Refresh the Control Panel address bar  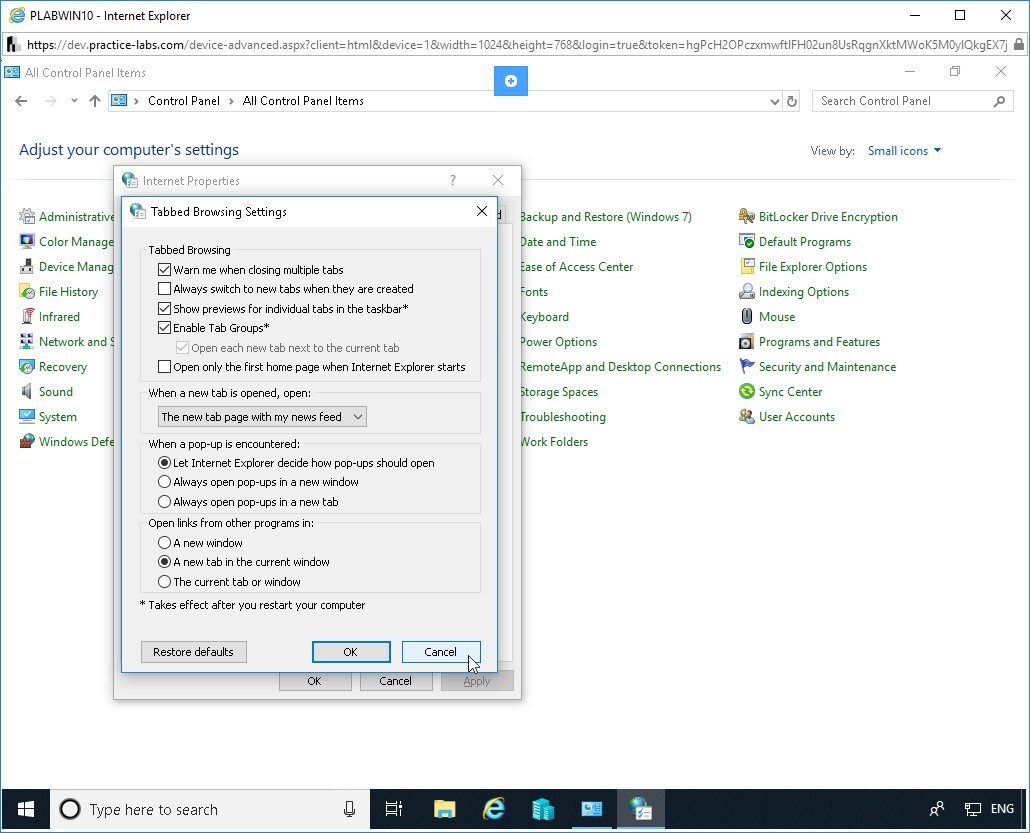coord(792,101)
